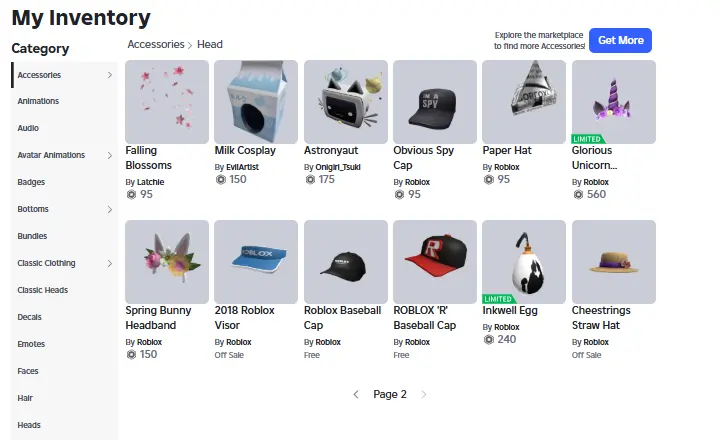Click the Obvious Spy Cap image
This screenshot has width=720, height=440.
click(x=435, y=102)
